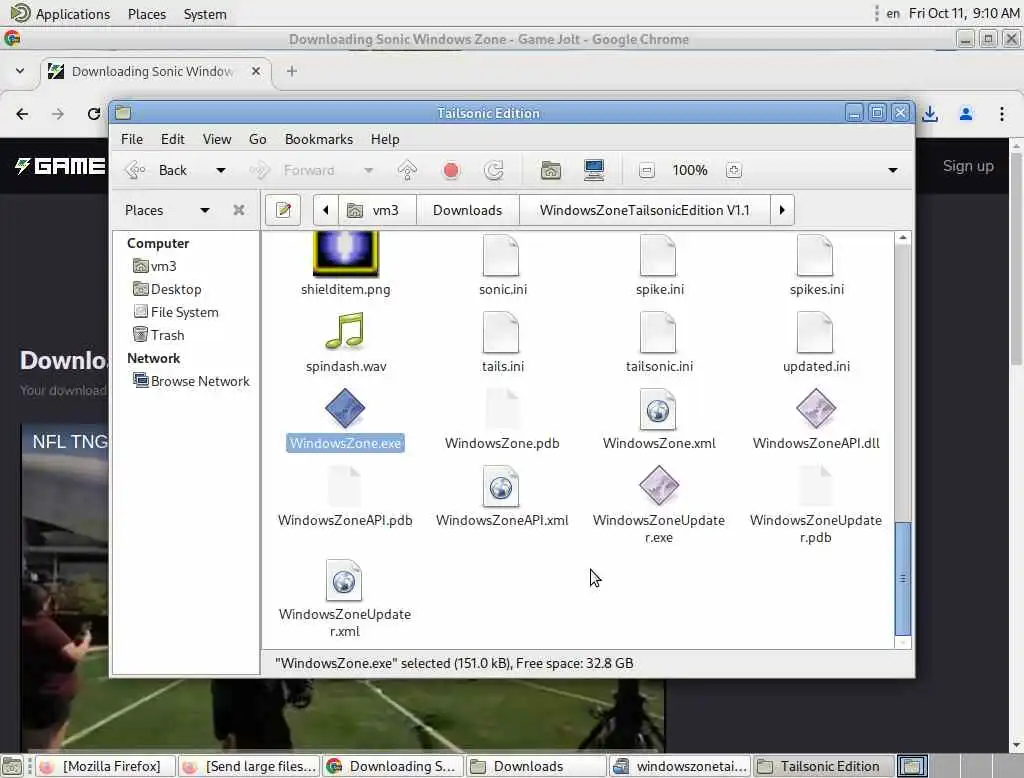Screen dimensions: 1024x778
Task: Open the View menu
Action: click(x=217, y=139)
